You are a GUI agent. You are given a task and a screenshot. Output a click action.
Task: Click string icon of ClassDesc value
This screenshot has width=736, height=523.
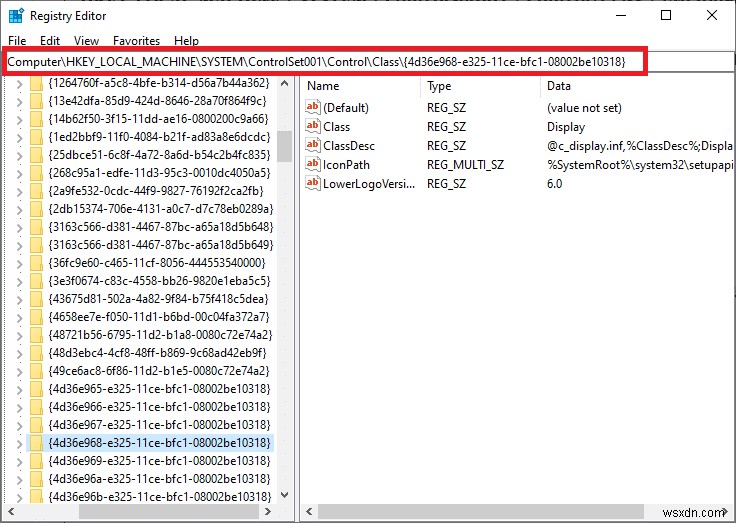tap(313, 145)
